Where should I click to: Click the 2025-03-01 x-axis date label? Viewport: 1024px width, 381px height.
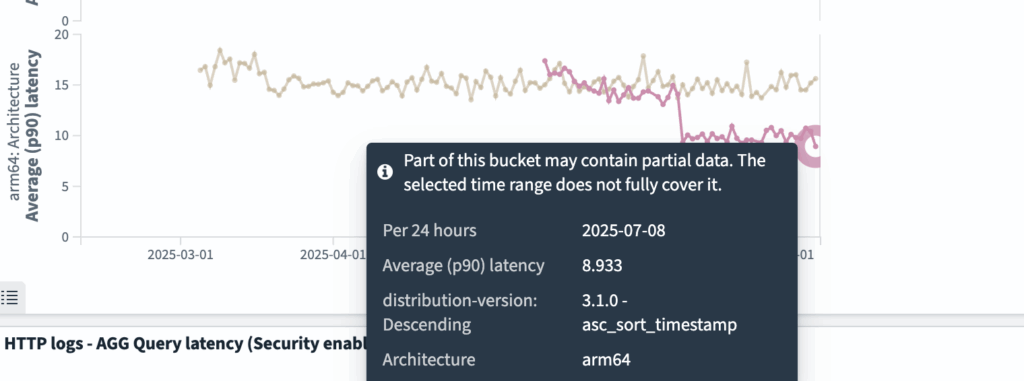pos(180,255)
